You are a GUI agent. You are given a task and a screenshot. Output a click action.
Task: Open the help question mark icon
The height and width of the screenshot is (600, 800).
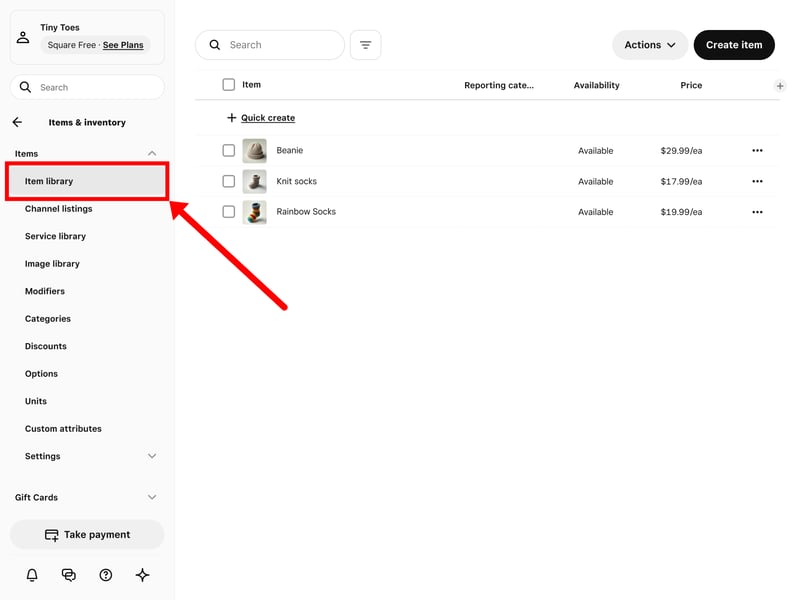point(106,575)
